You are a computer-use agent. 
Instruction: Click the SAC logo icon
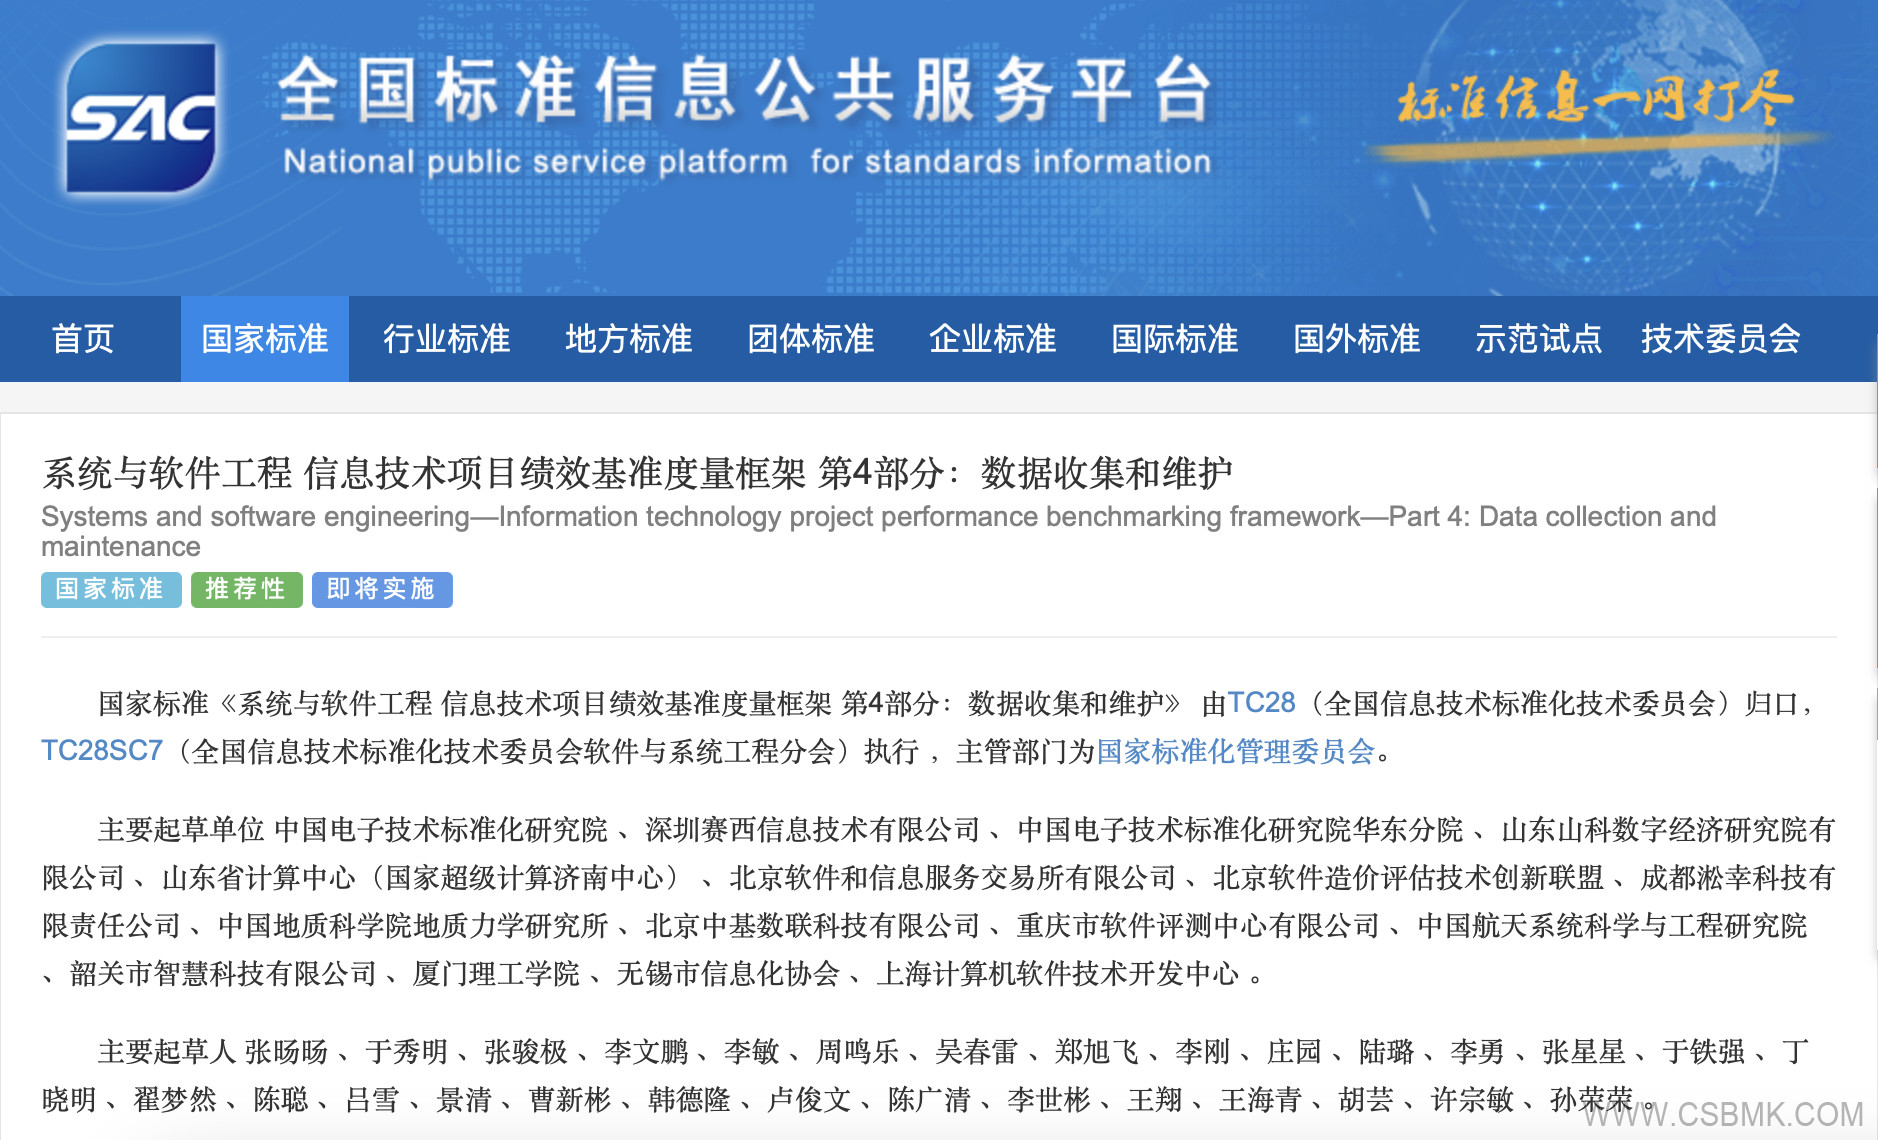tap(140, 118)
